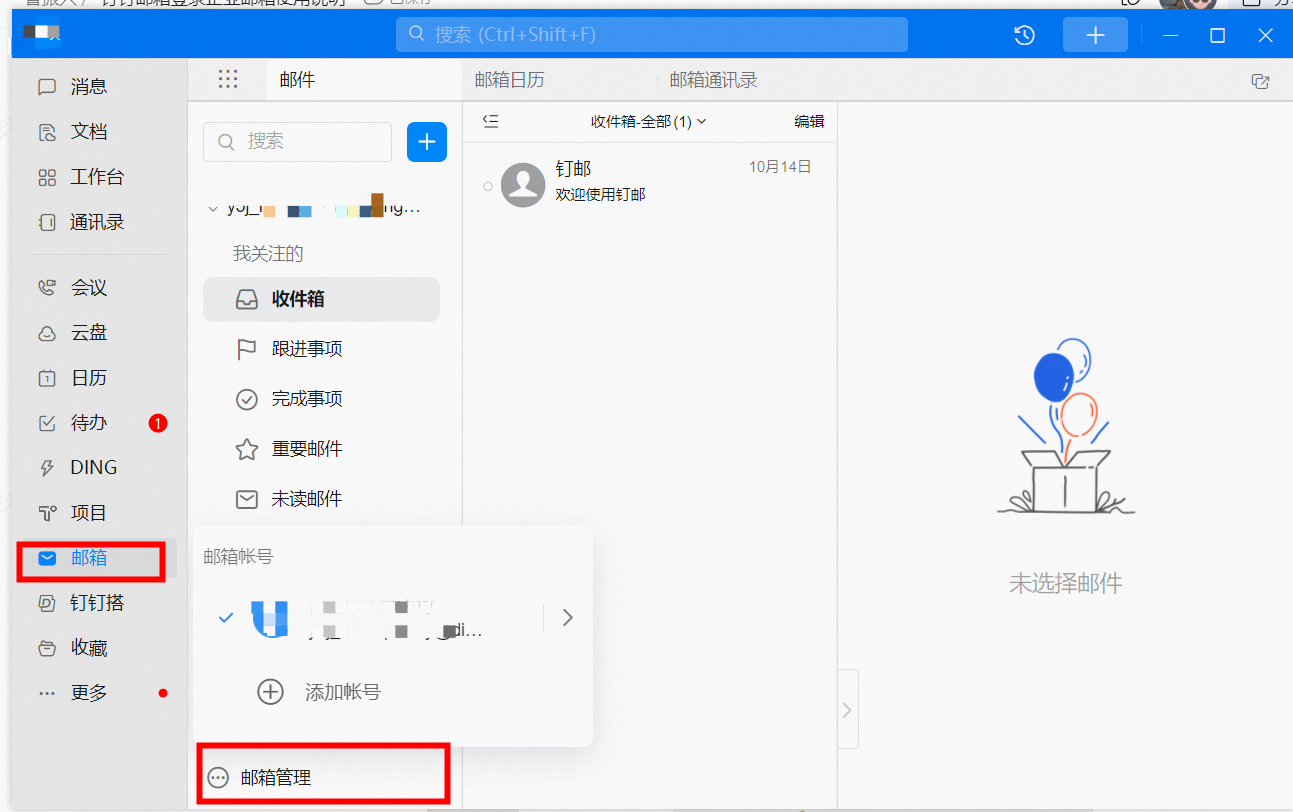Collapse the folder list with the 收件箱 header icon
This screenshot has height=812, width=1293.
(x=490, y=121)
